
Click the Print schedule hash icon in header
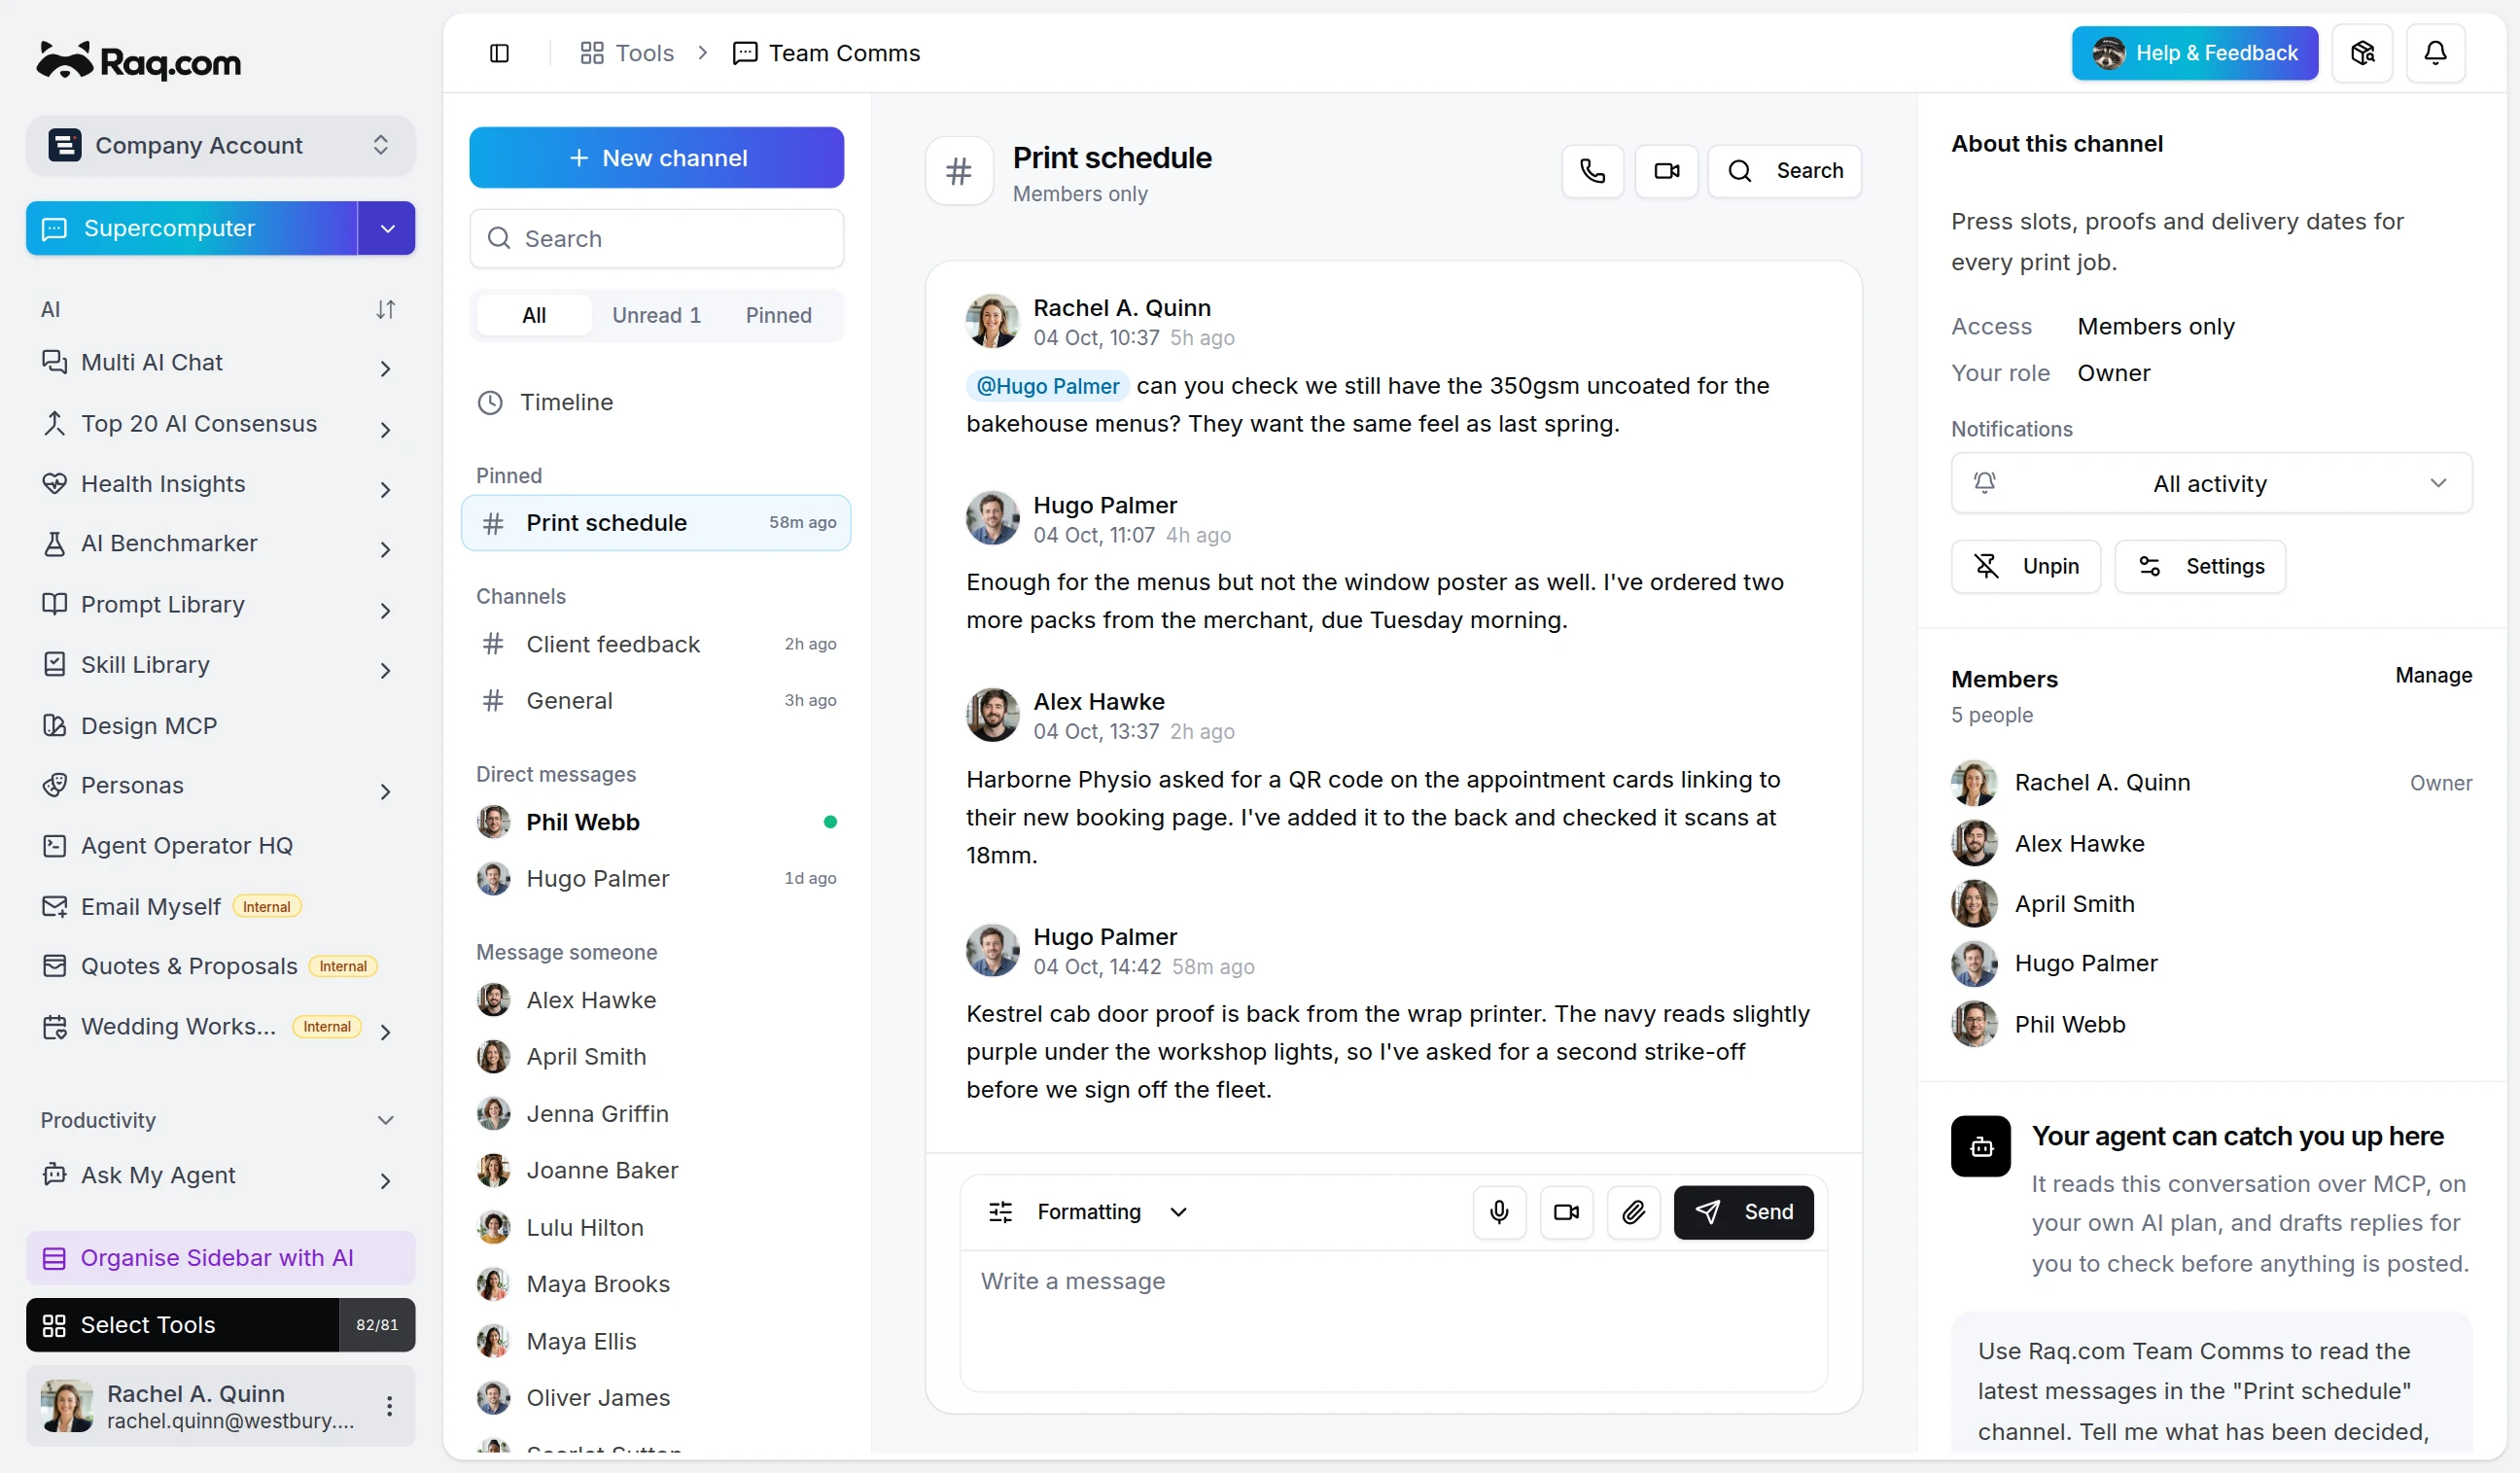(x=958, y=171)
